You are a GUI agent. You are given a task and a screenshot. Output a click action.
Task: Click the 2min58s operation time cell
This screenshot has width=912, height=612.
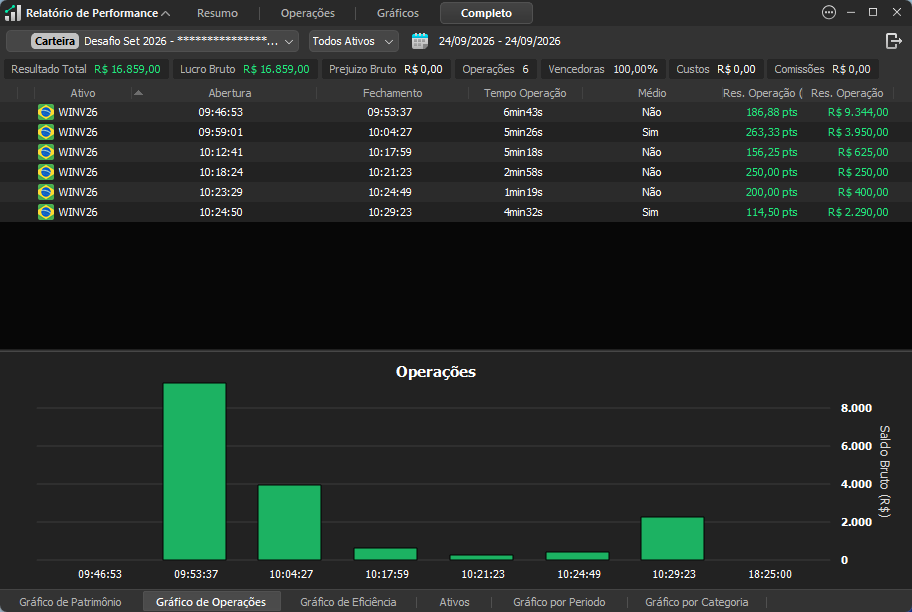[523, 172]
